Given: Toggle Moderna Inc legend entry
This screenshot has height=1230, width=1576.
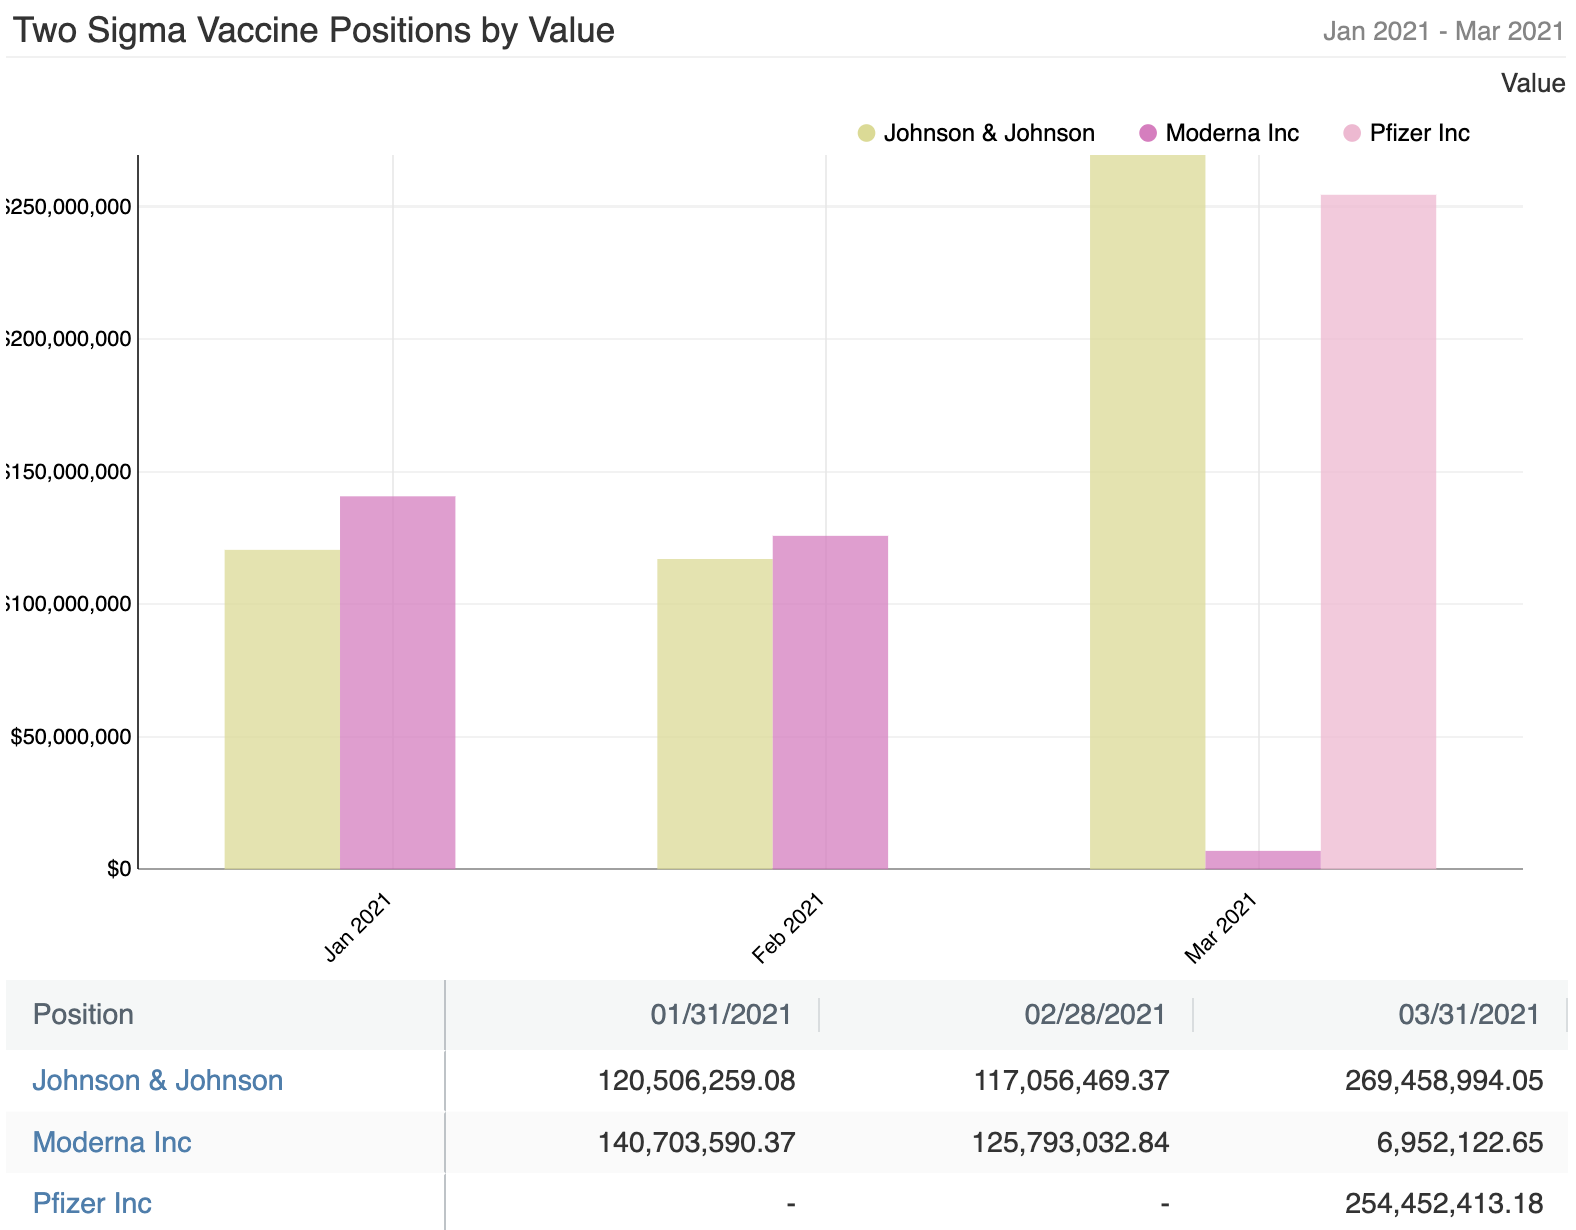Looking at the screenshot, I should pyautogui.click(x=1219, y=133).
